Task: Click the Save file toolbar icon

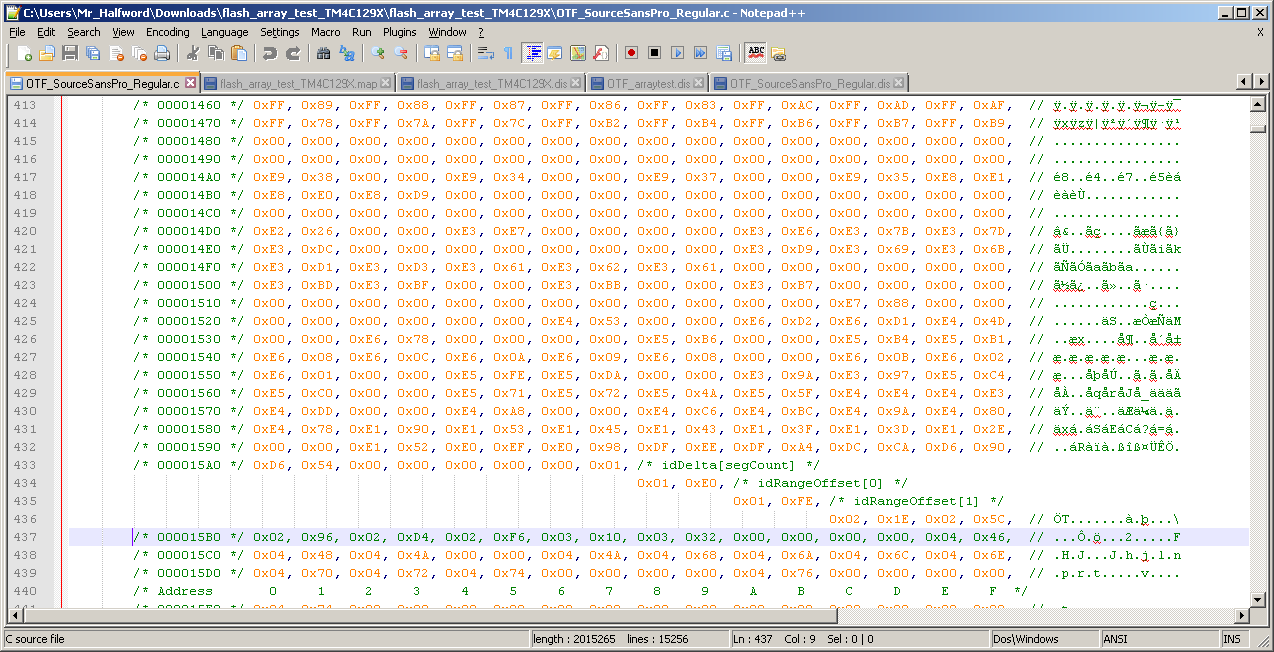Action: pos(70,53)
